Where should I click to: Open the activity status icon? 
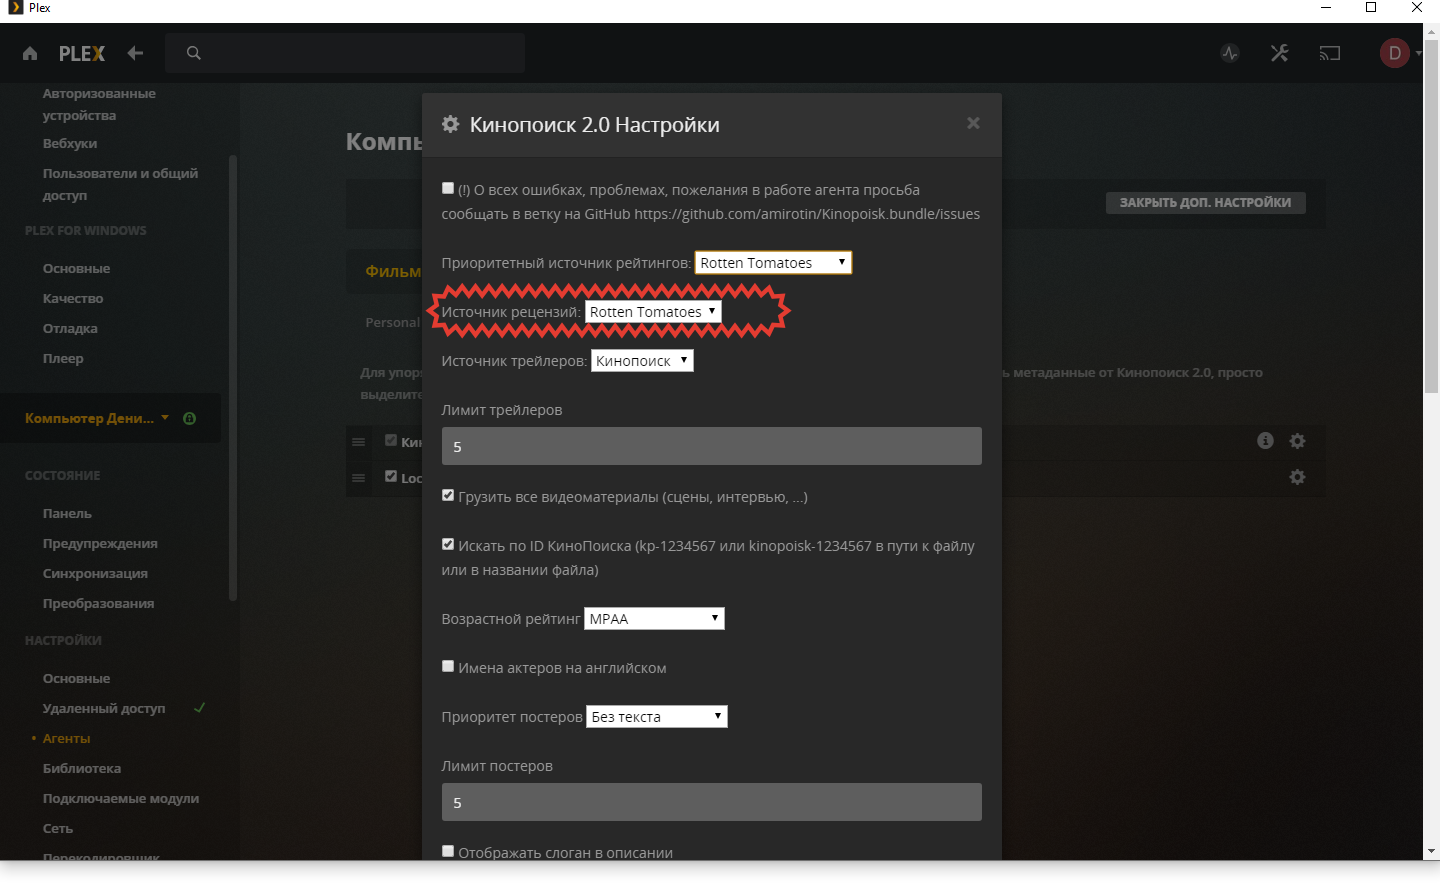(x=1230, y=53)
